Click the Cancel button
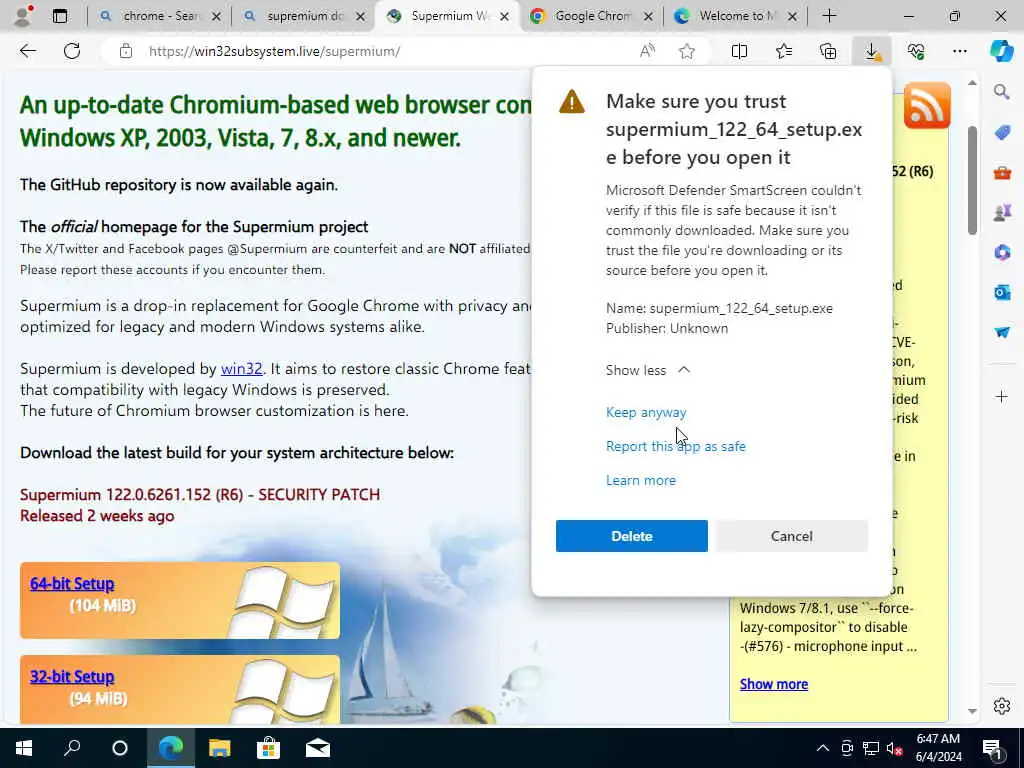The height and width of the screenshot is (768, 1024). 792,536
